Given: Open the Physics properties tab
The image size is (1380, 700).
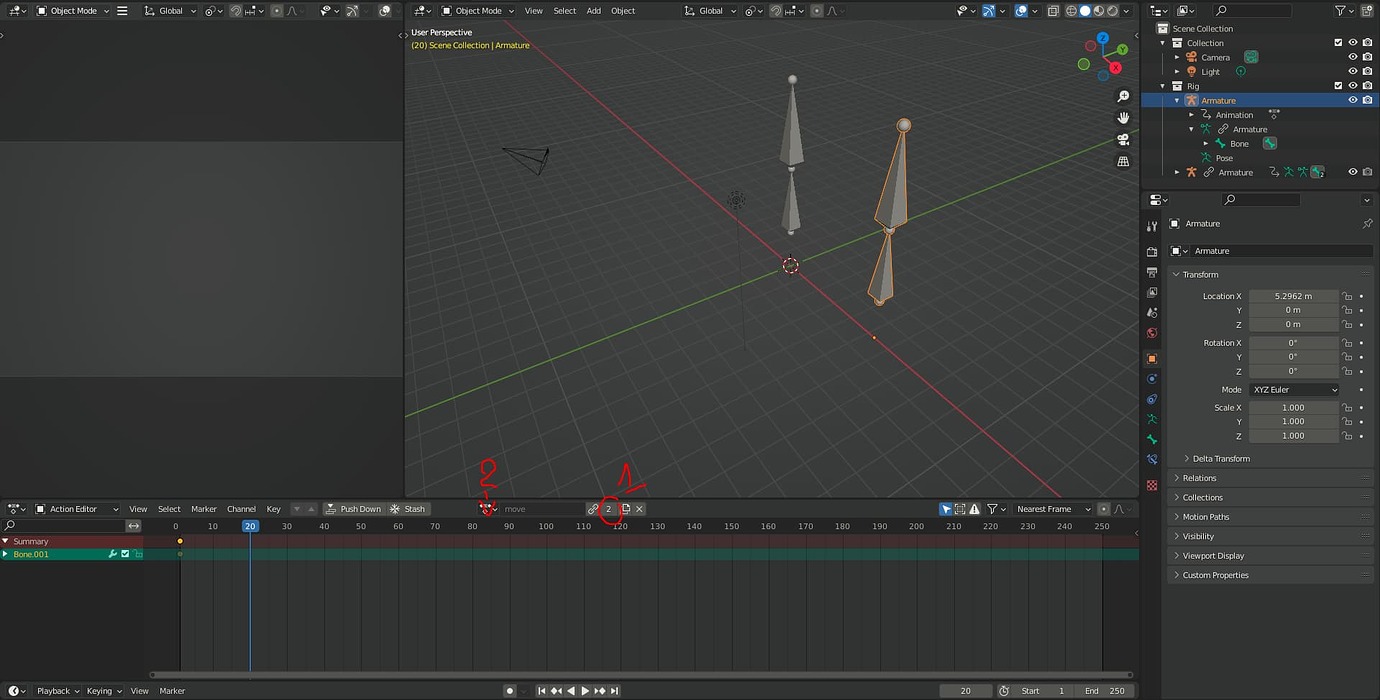Looking at the screenshot, I should click(x=1152, y=379).
